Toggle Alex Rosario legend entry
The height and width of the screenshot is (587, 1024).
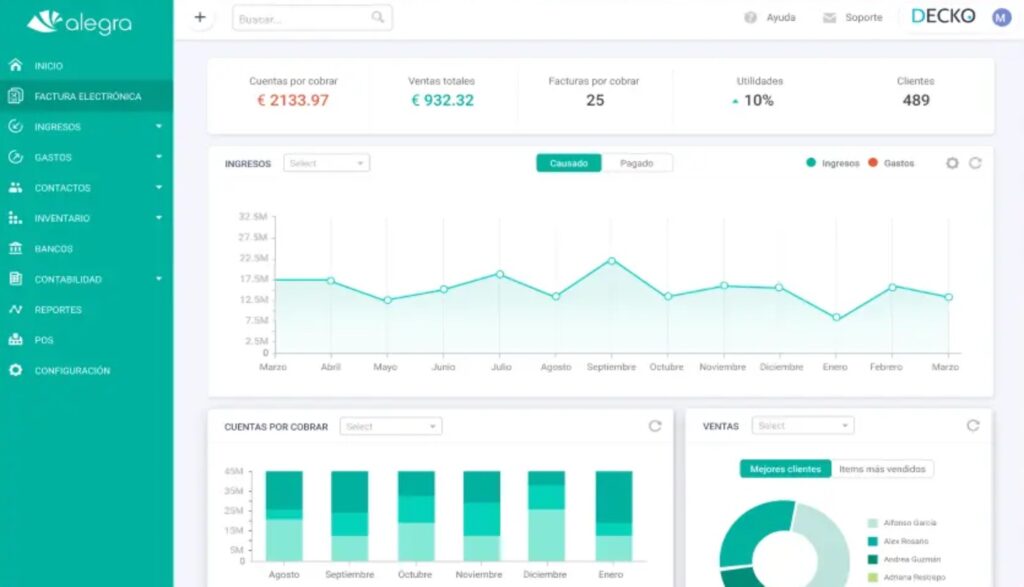898,541
